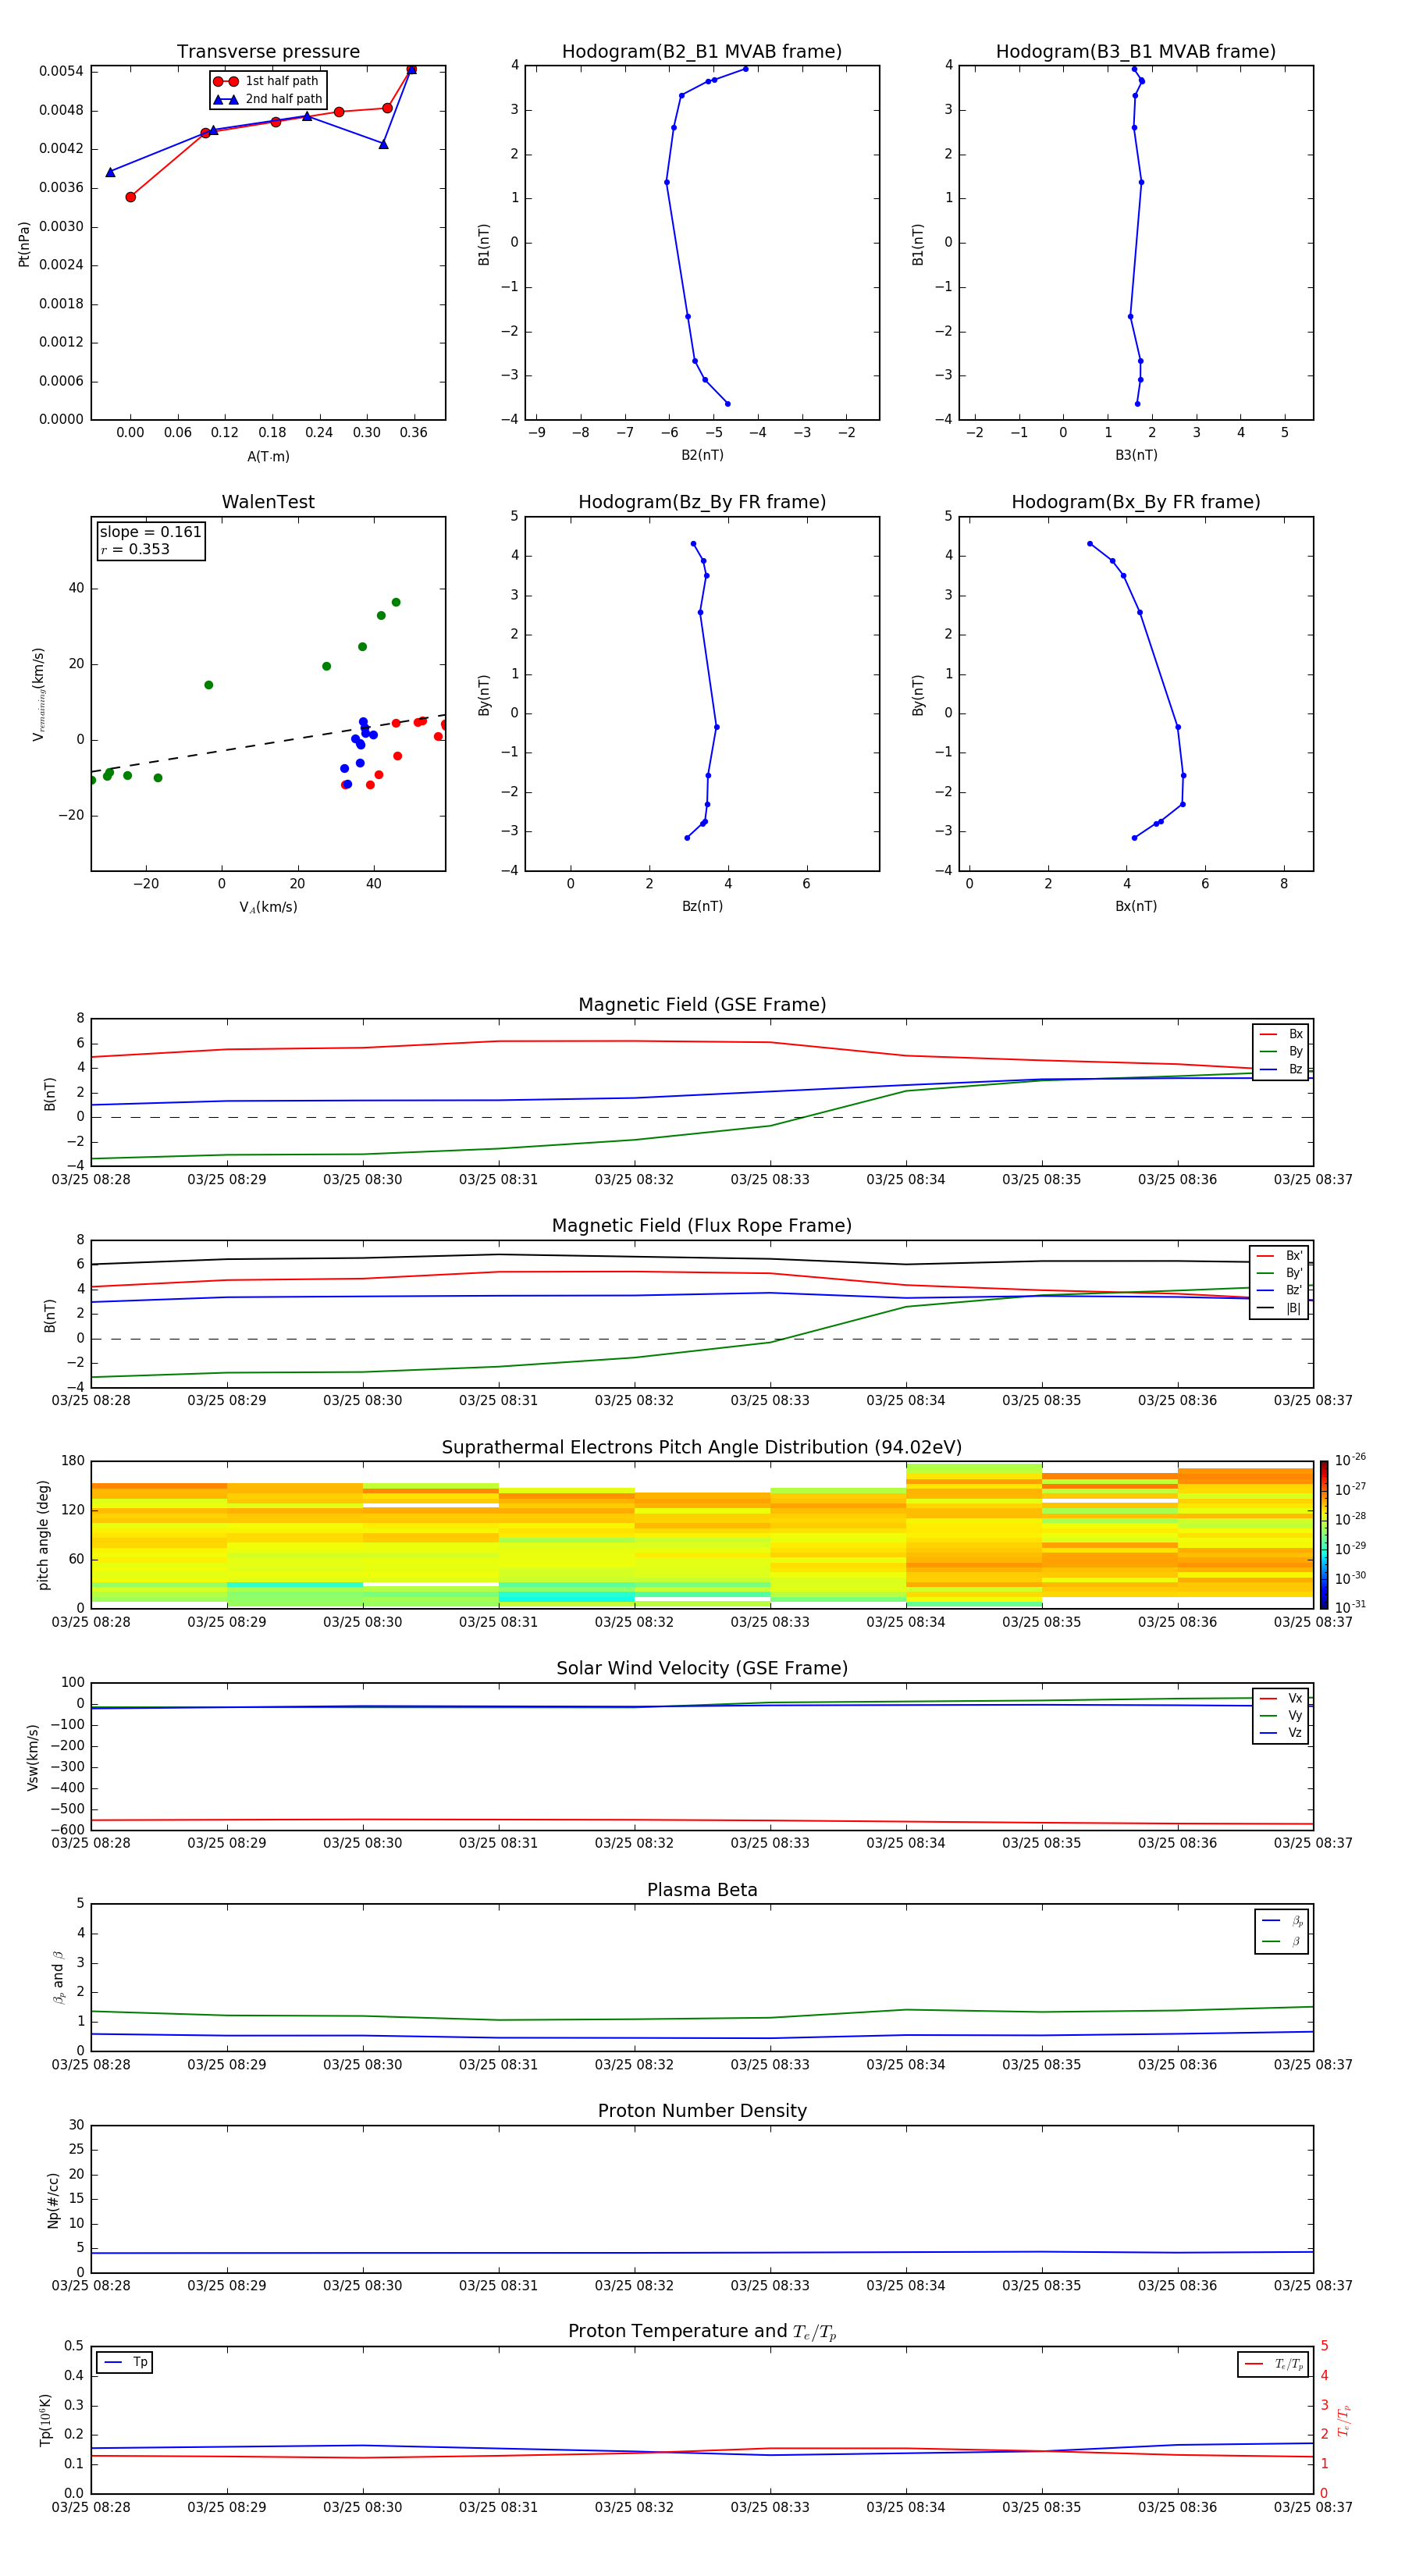1405x2576 pixels.
Task: Select the "r = 0.353" annotation
Action: (x=135, y=549)
